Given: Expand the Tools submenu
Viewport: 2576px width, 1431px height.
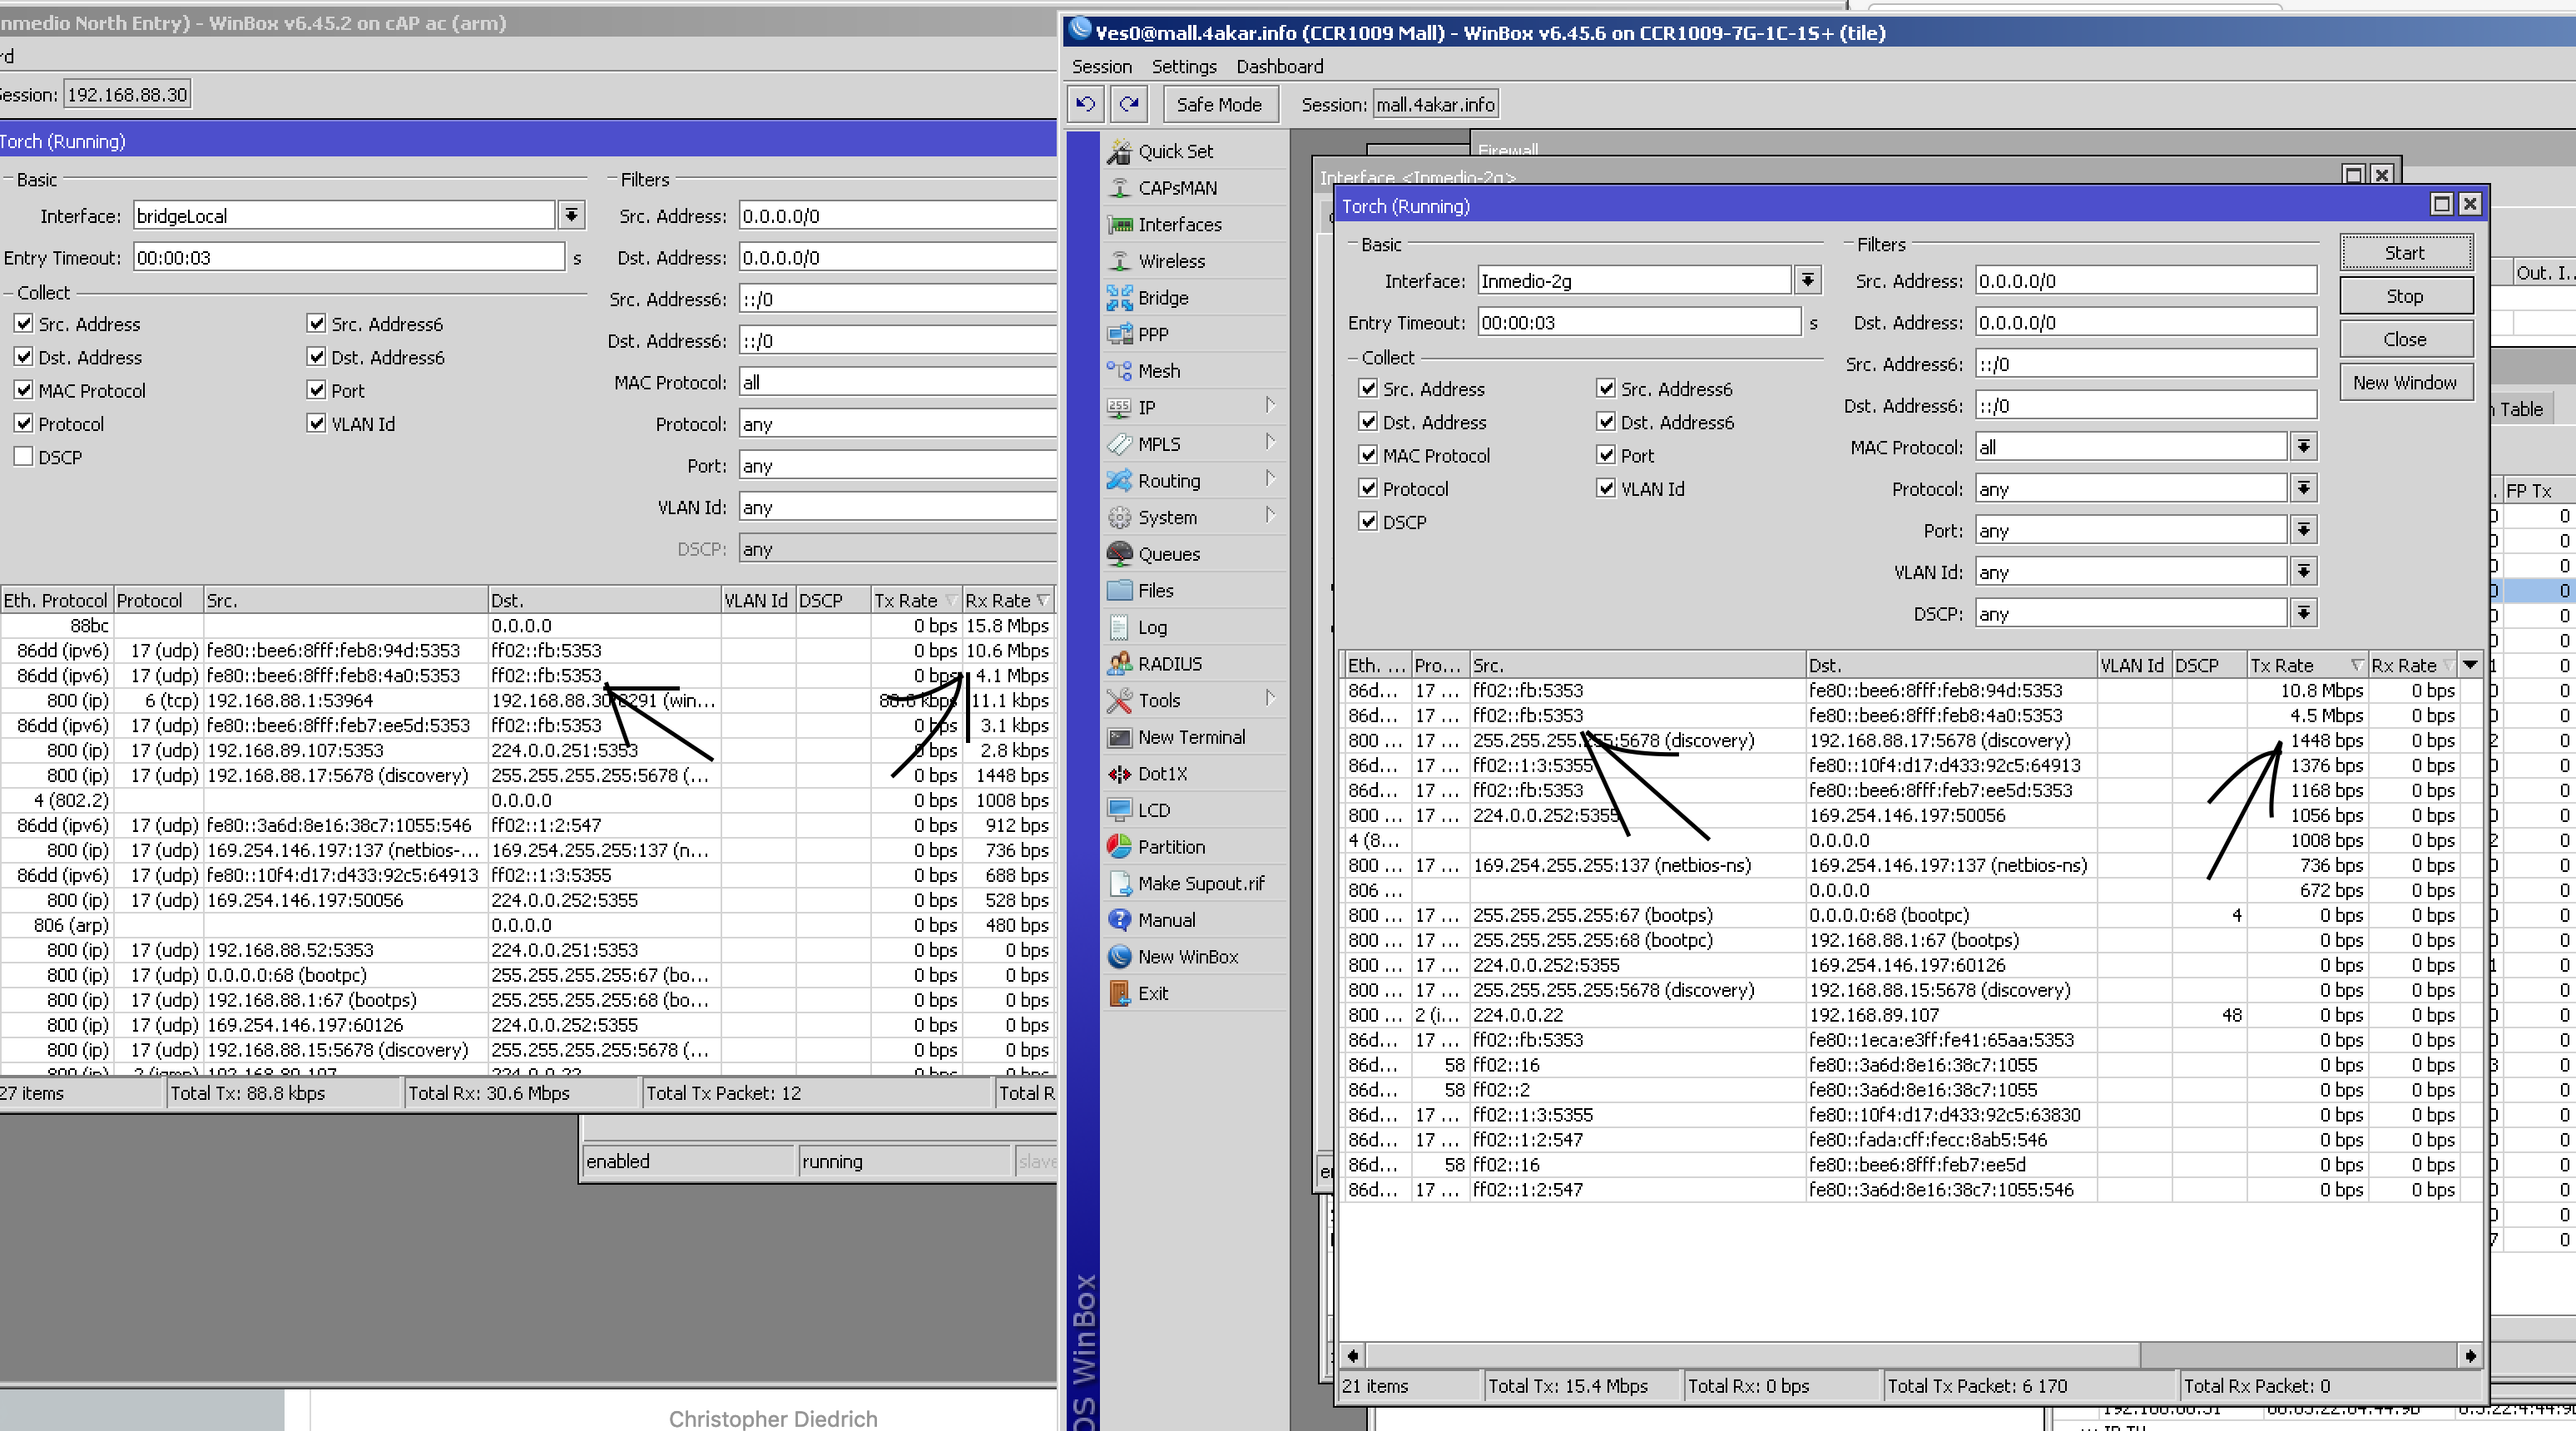Looking at the screenshot, I should 1270,698.
